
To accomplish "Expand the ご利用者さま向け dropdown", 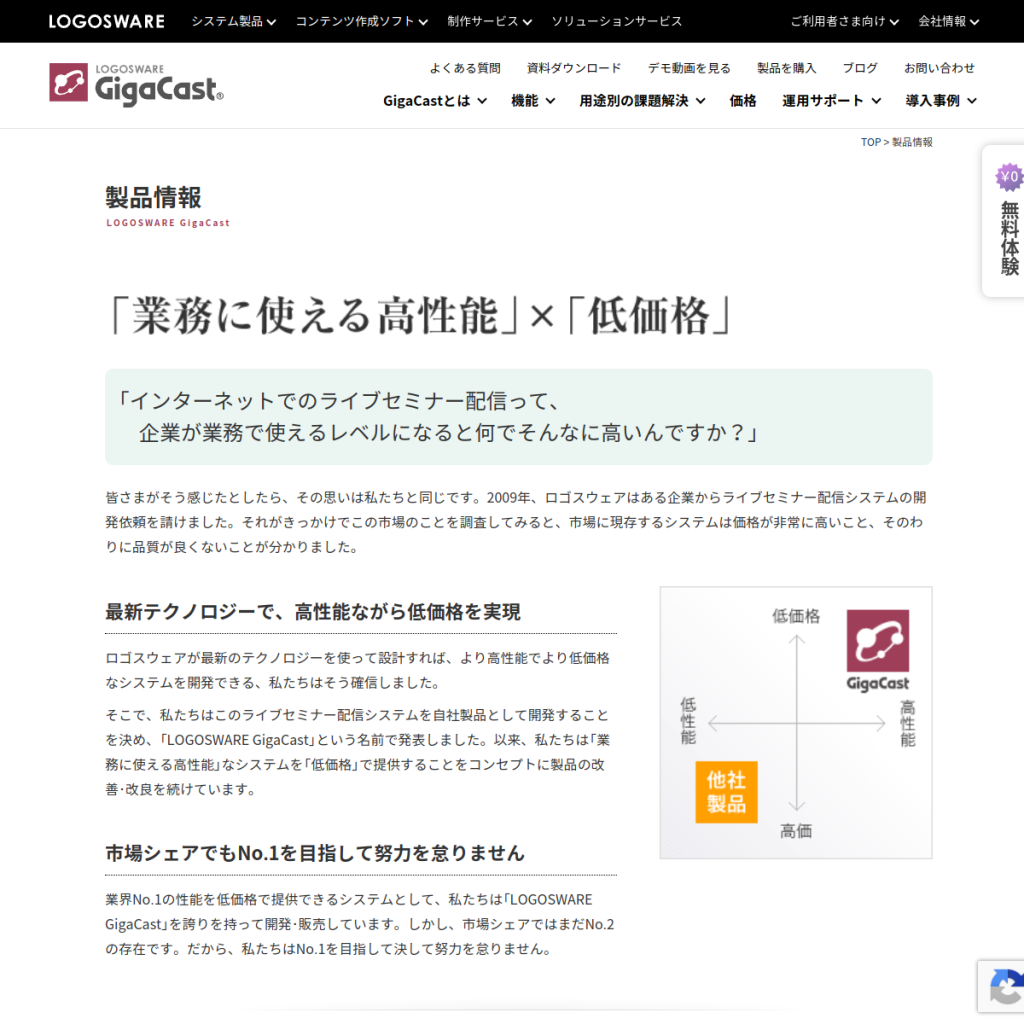I will tap(844, 22).
